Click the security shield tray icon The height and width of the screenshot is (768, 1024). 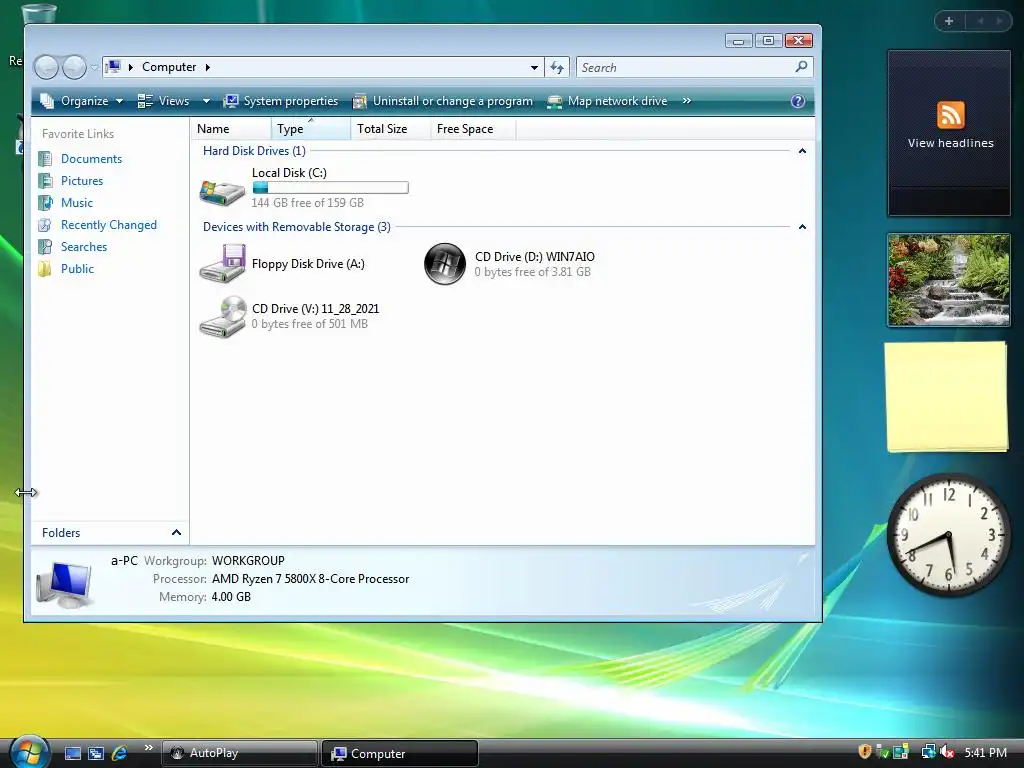[x=865, y=752]
